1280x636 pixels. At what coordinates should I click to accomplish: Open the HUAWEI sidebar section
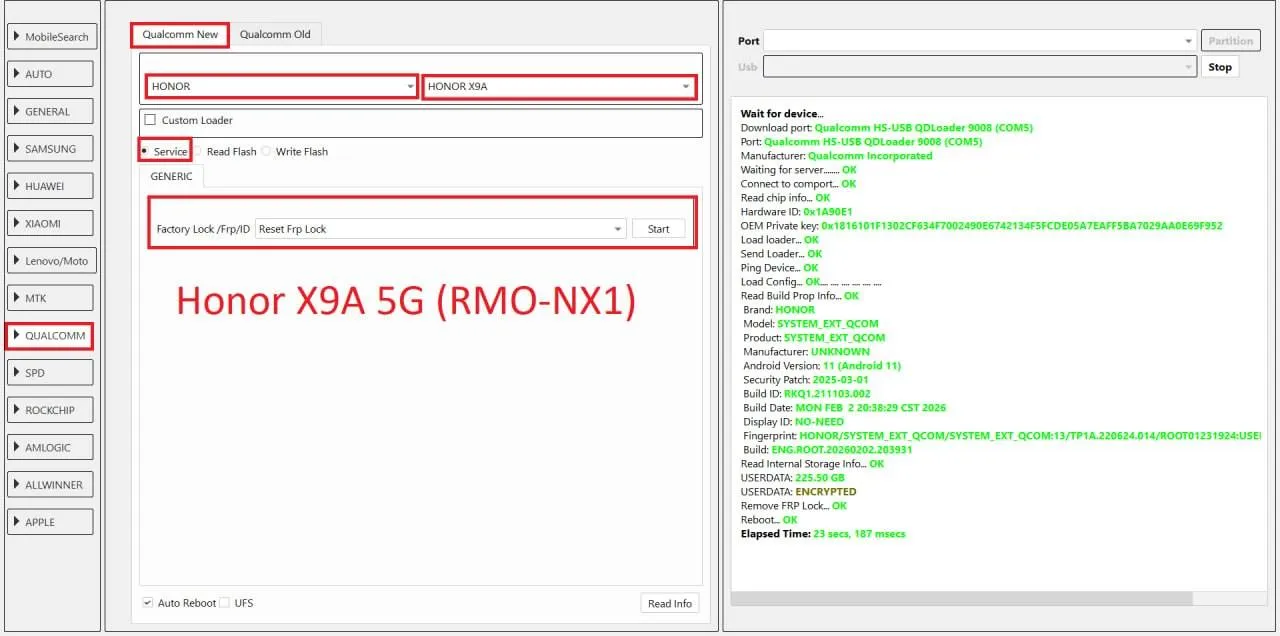pyautogui.click(x=50, y=186)
